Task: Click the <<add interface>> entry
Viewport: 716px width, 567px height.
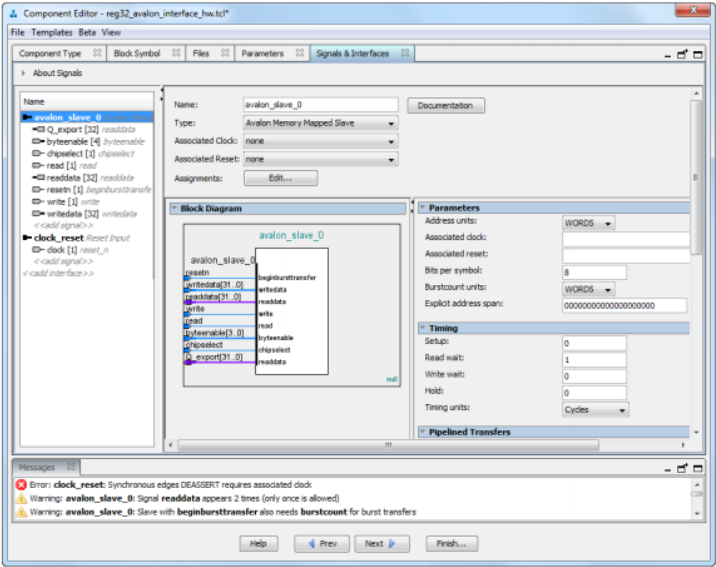Action: click(58, 273)
